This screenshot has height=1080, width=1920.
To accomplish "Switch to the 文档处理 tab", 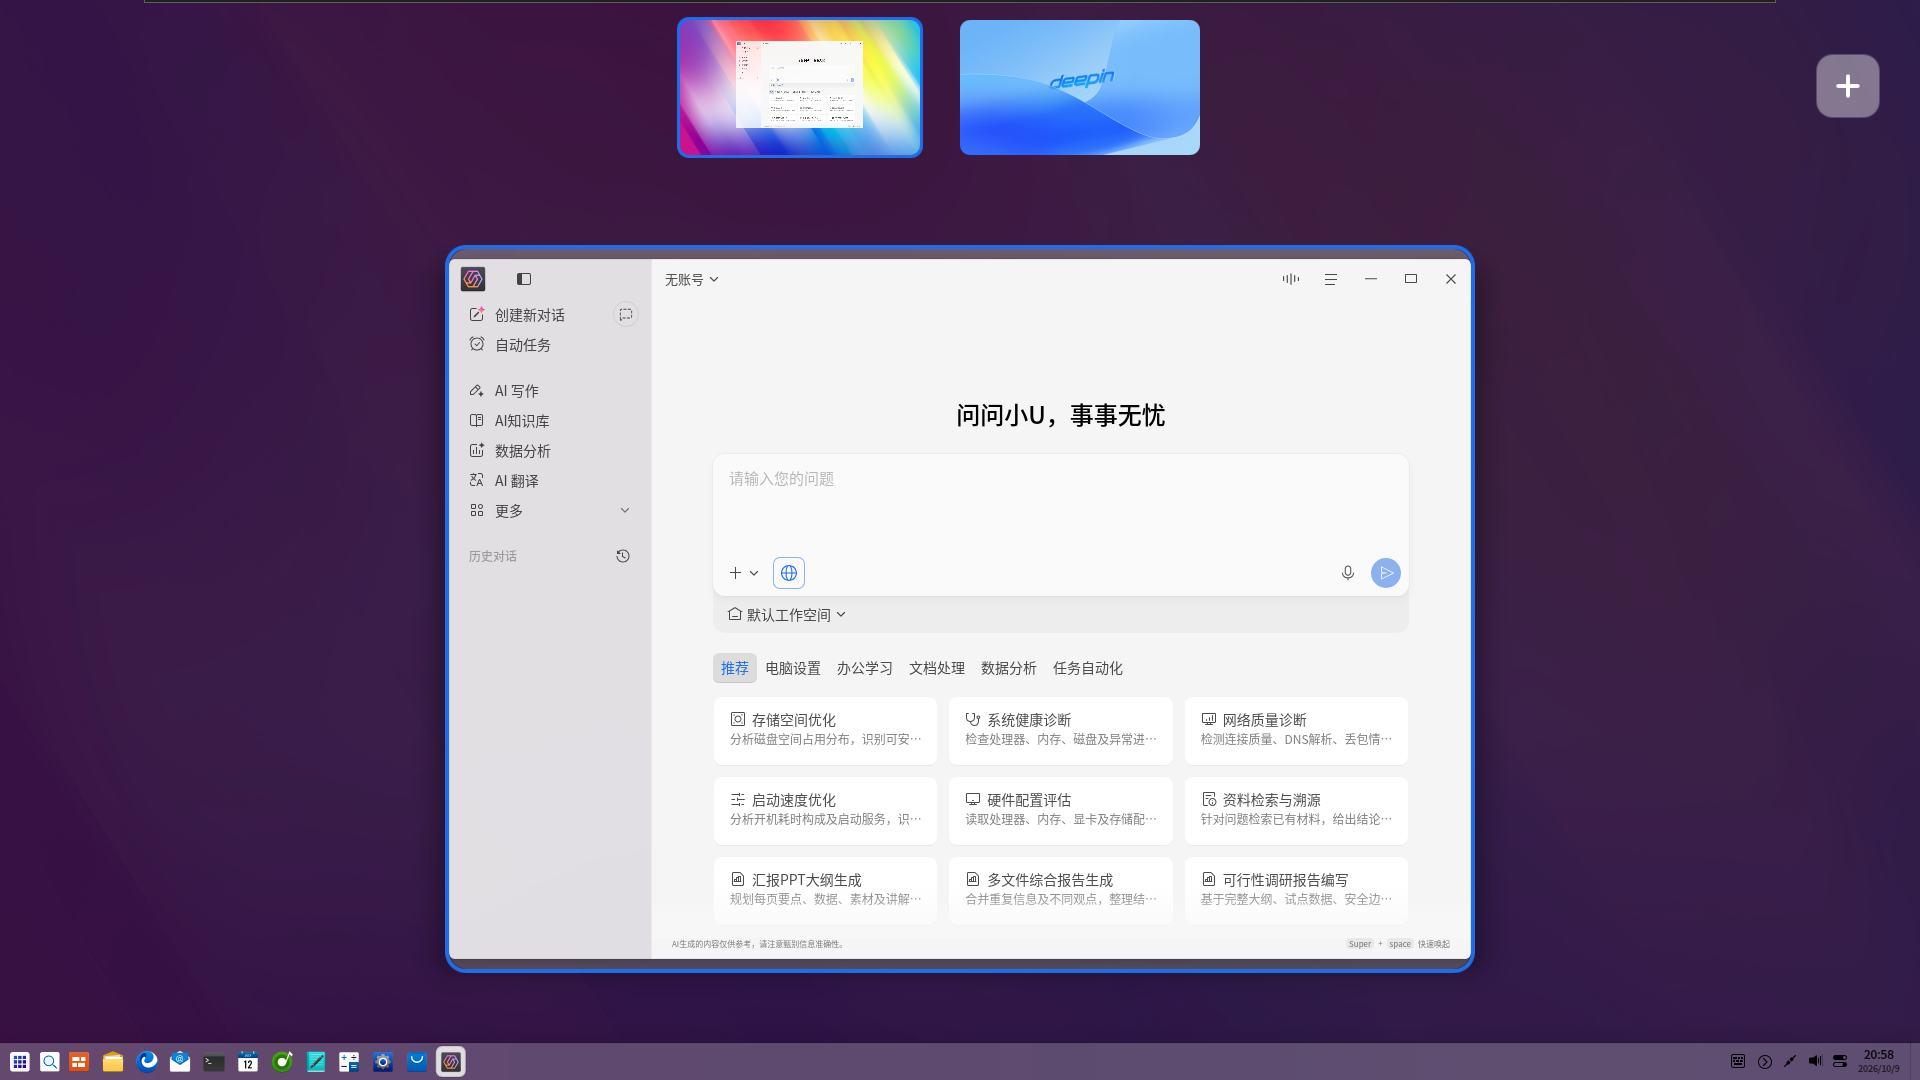I will tap(937, 668).
